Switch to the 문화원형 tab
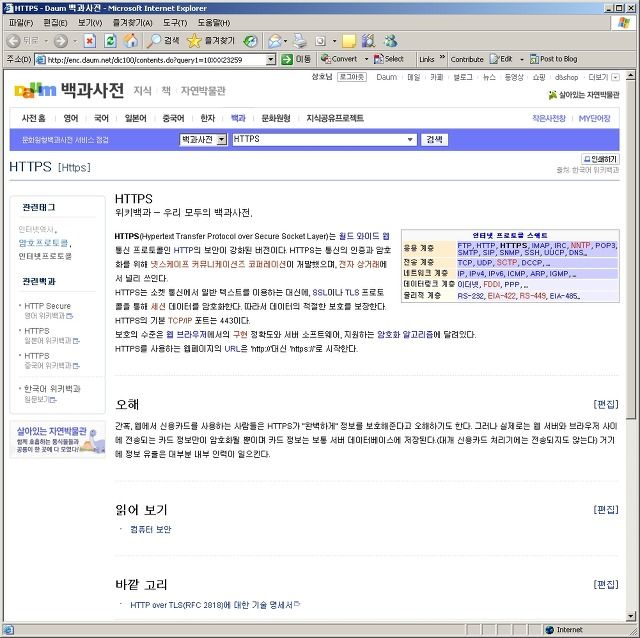The image size is (640, 638). tap(276, 118)
